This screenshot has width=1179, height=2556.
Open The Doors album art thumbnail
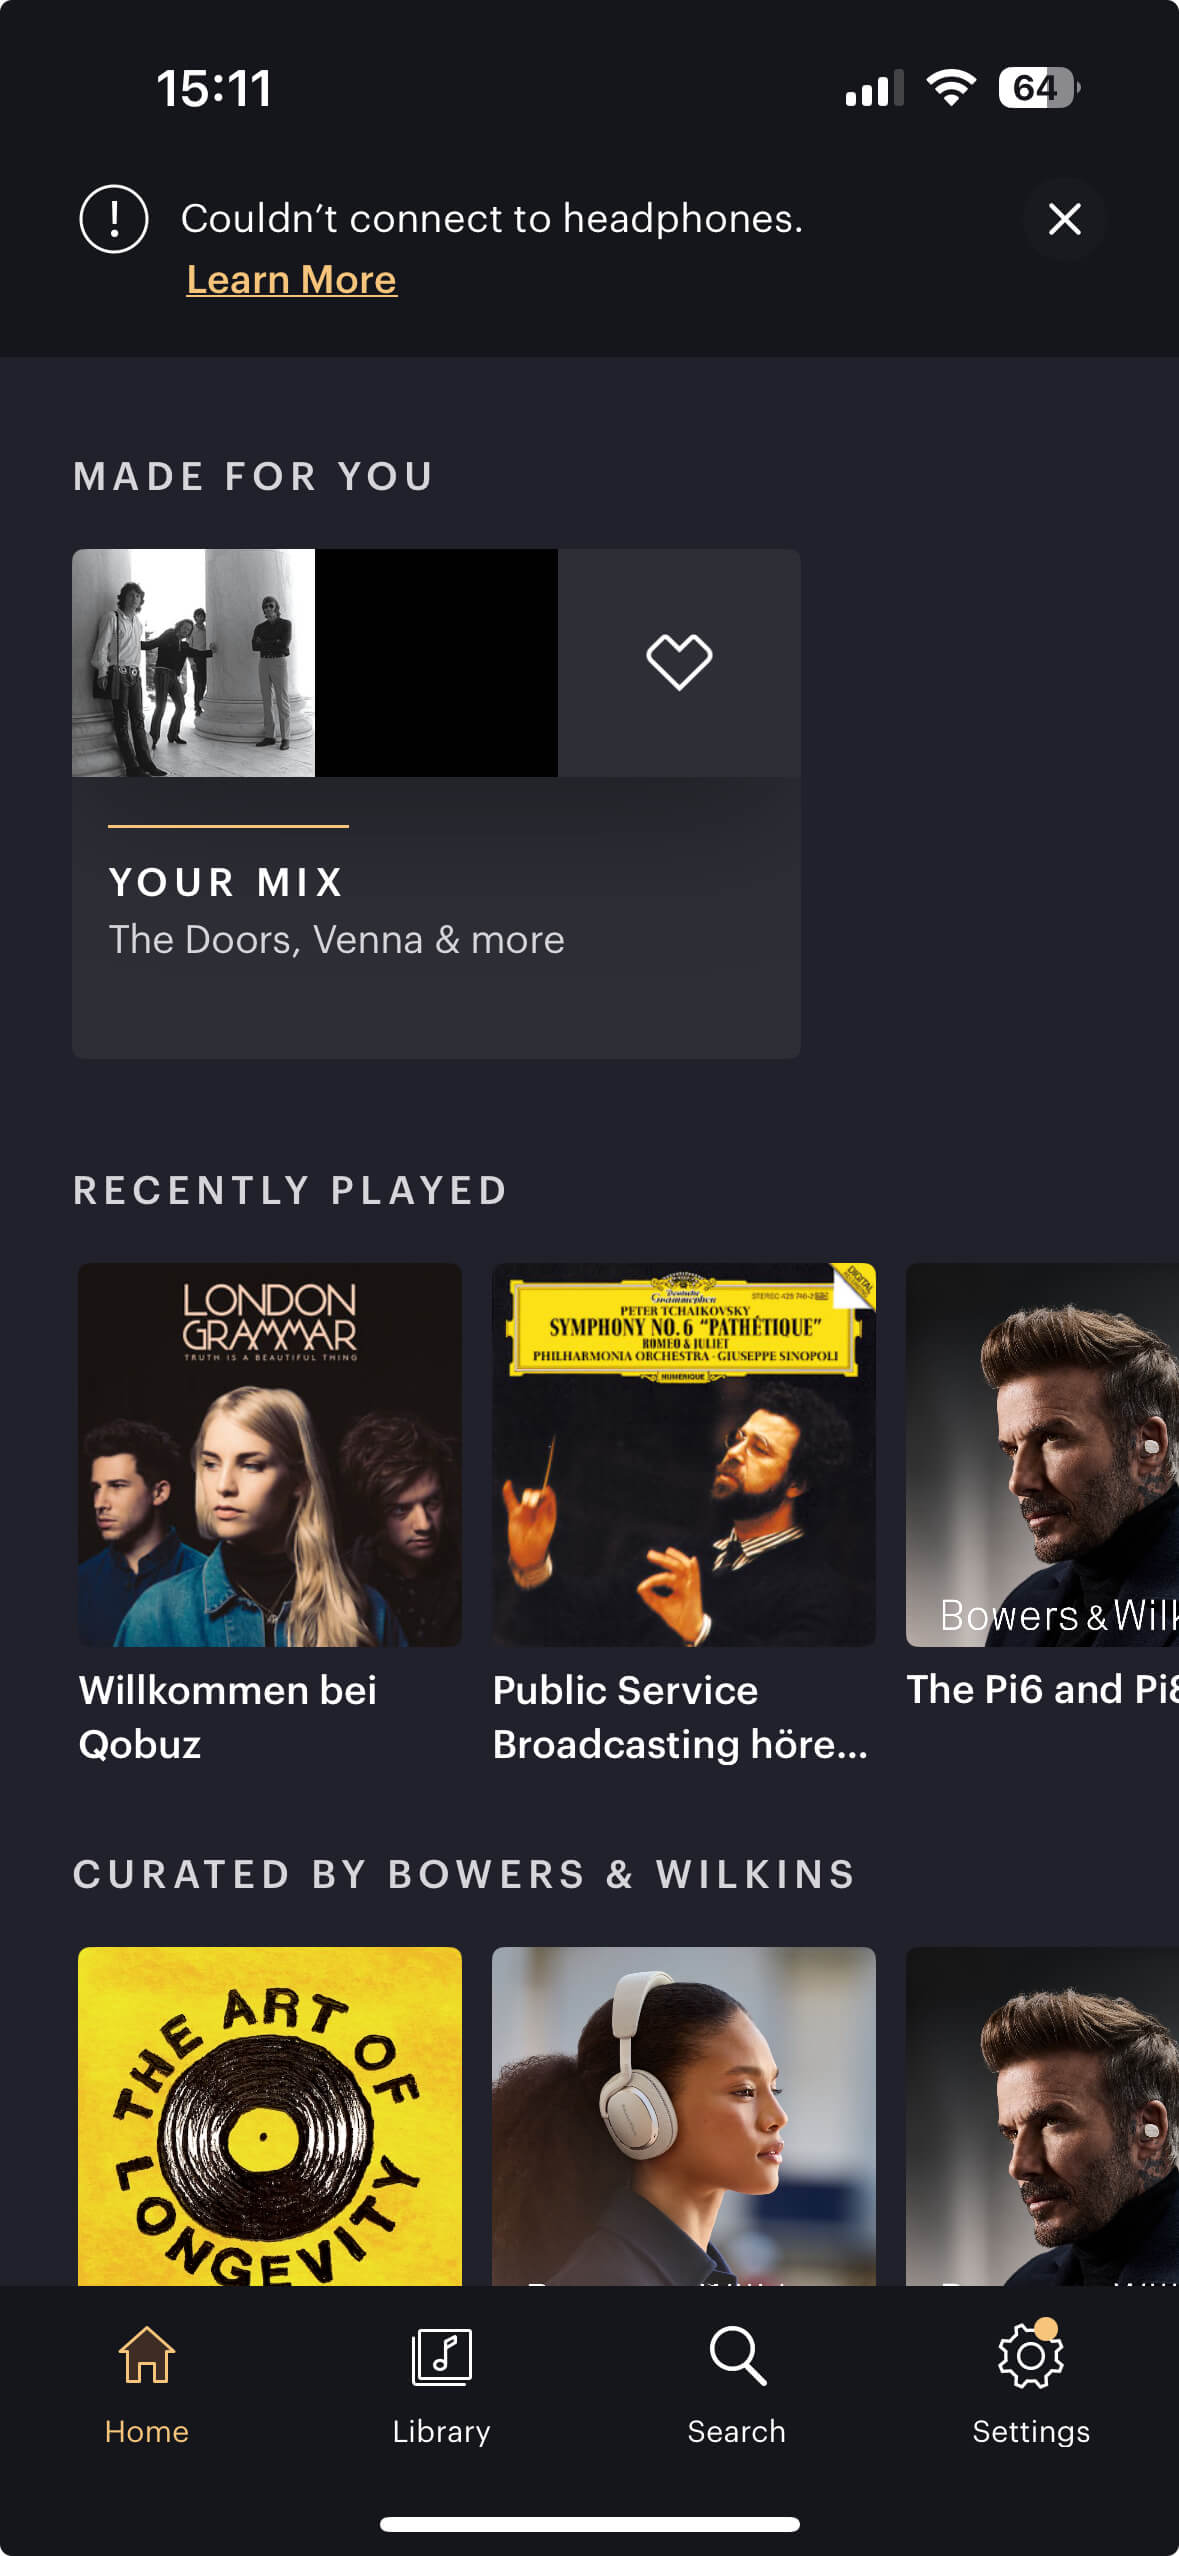[193, 663]
